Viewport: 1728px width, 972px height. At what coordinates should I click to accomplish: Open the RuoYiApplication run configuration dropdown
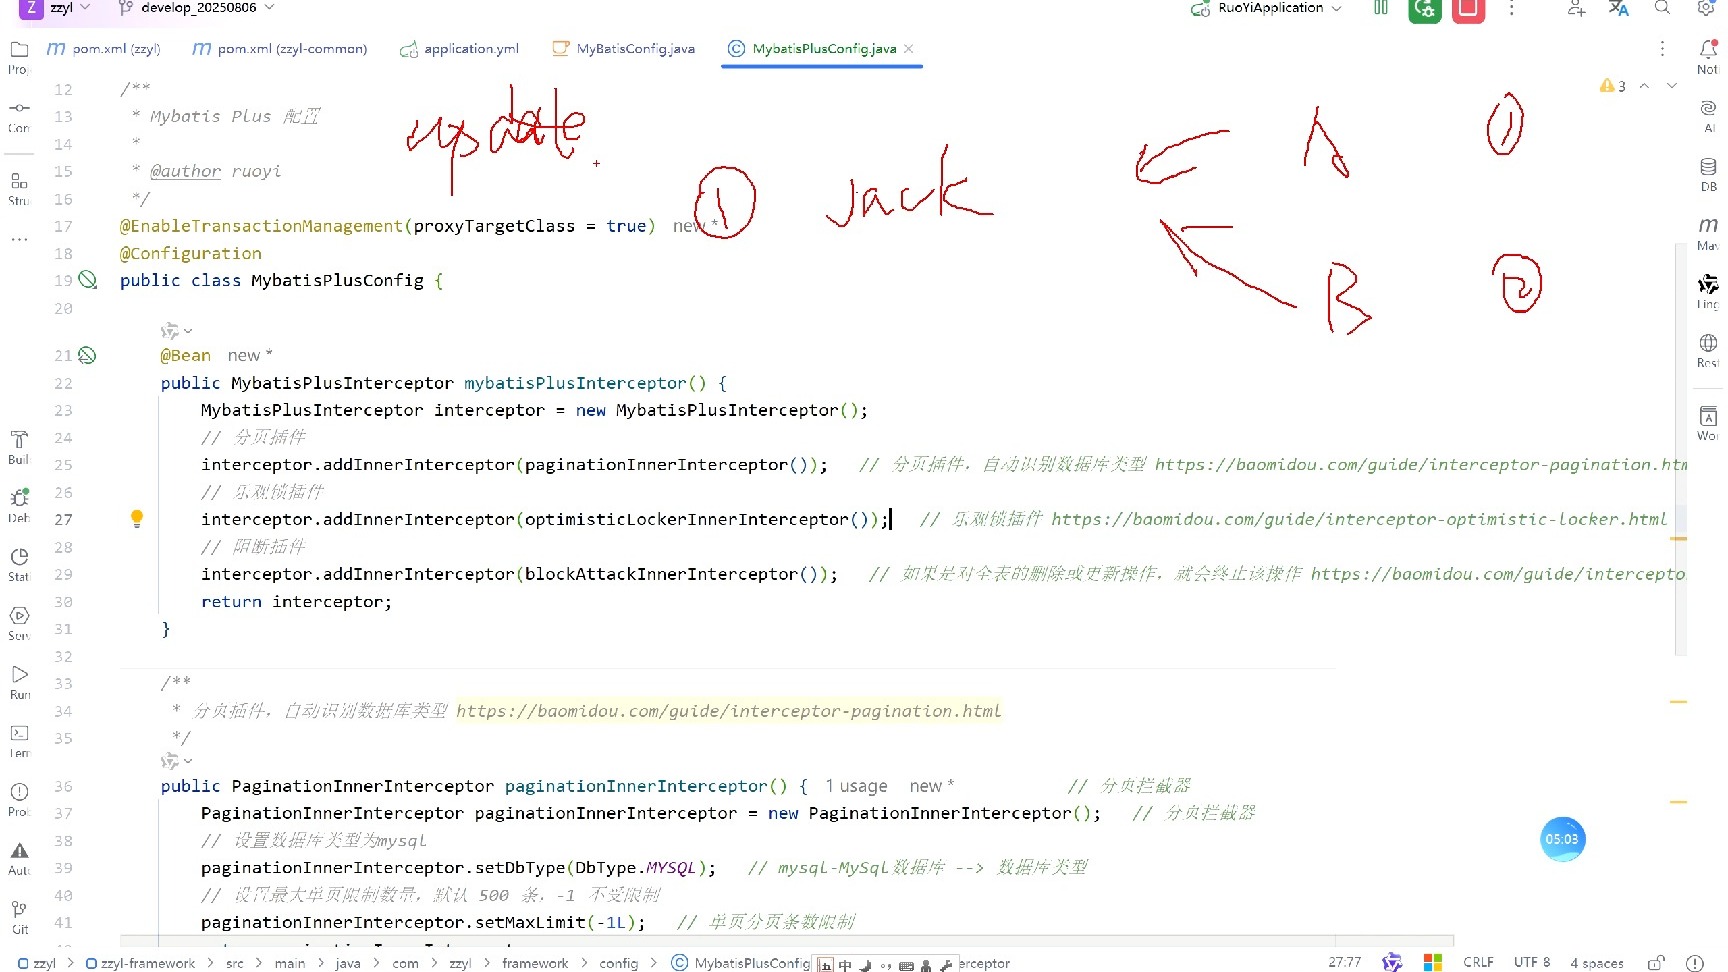pos(1267,8)
